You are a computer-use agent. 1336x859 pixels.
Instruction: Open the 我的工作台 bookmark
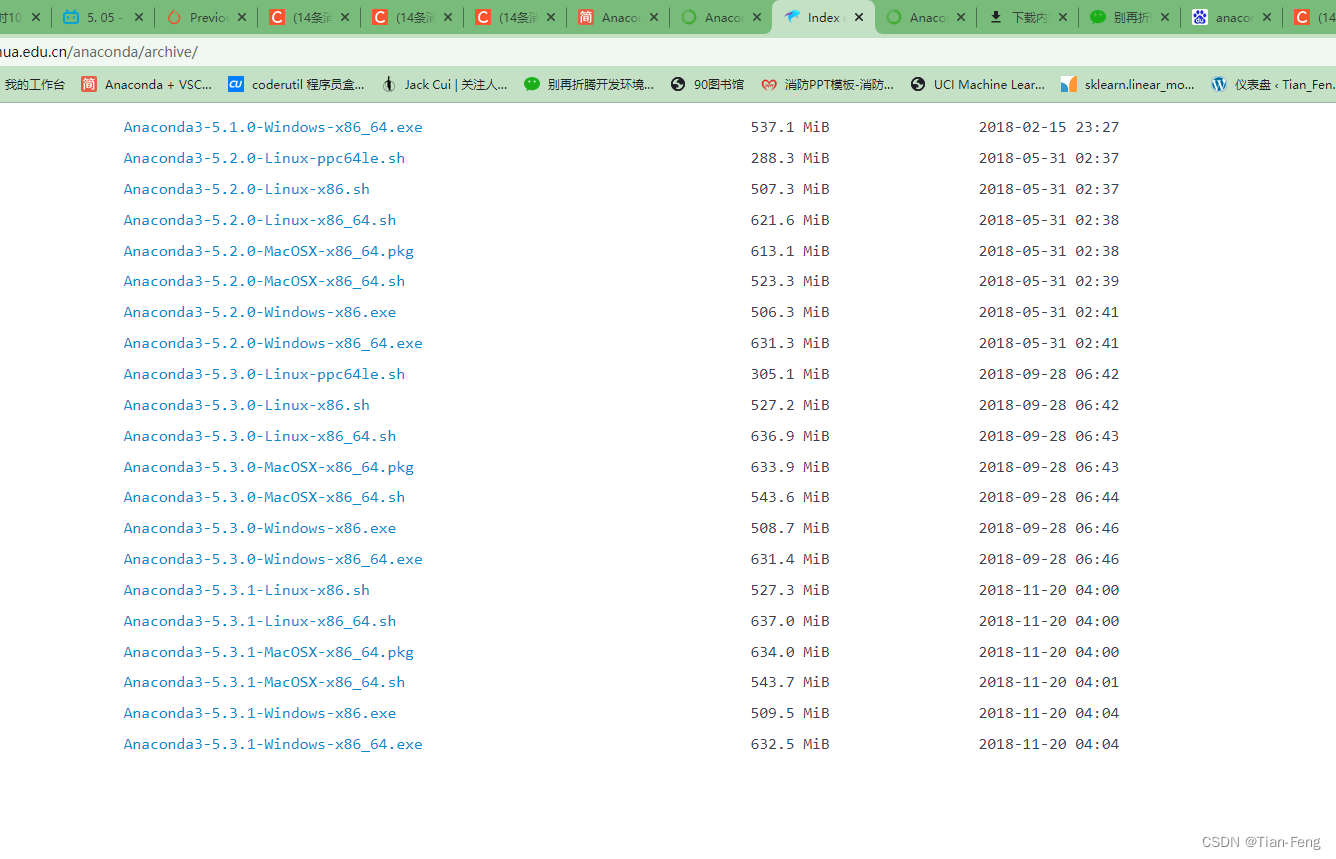[33, 85]
